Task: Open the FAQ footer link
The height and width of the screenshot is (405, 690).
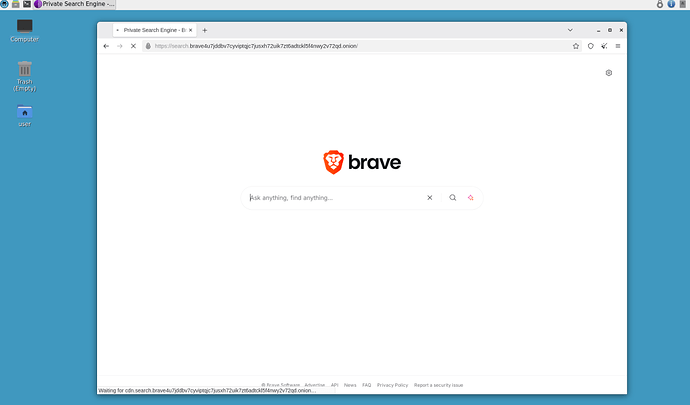Action: (366, 385)
